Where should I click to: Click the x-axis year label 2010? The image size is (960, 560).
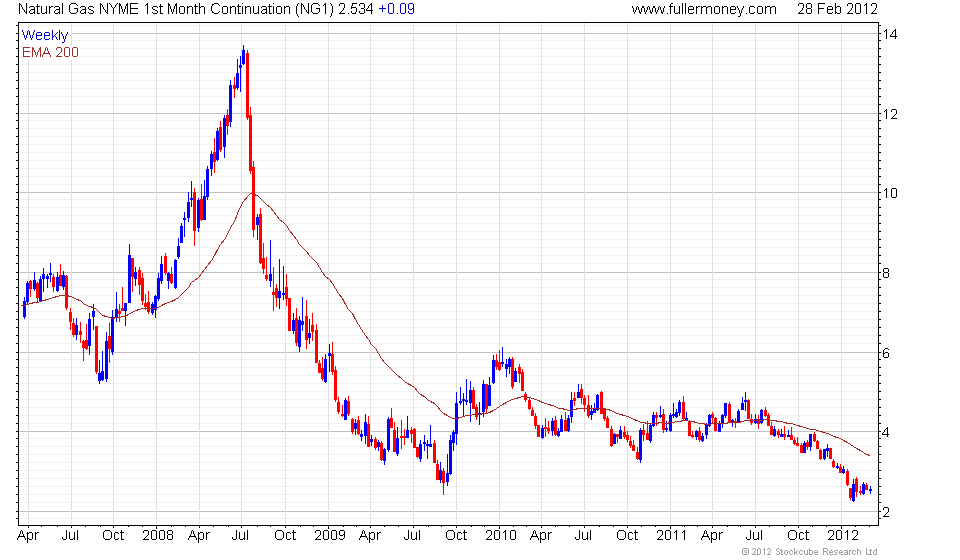click(x=501, y=536)
